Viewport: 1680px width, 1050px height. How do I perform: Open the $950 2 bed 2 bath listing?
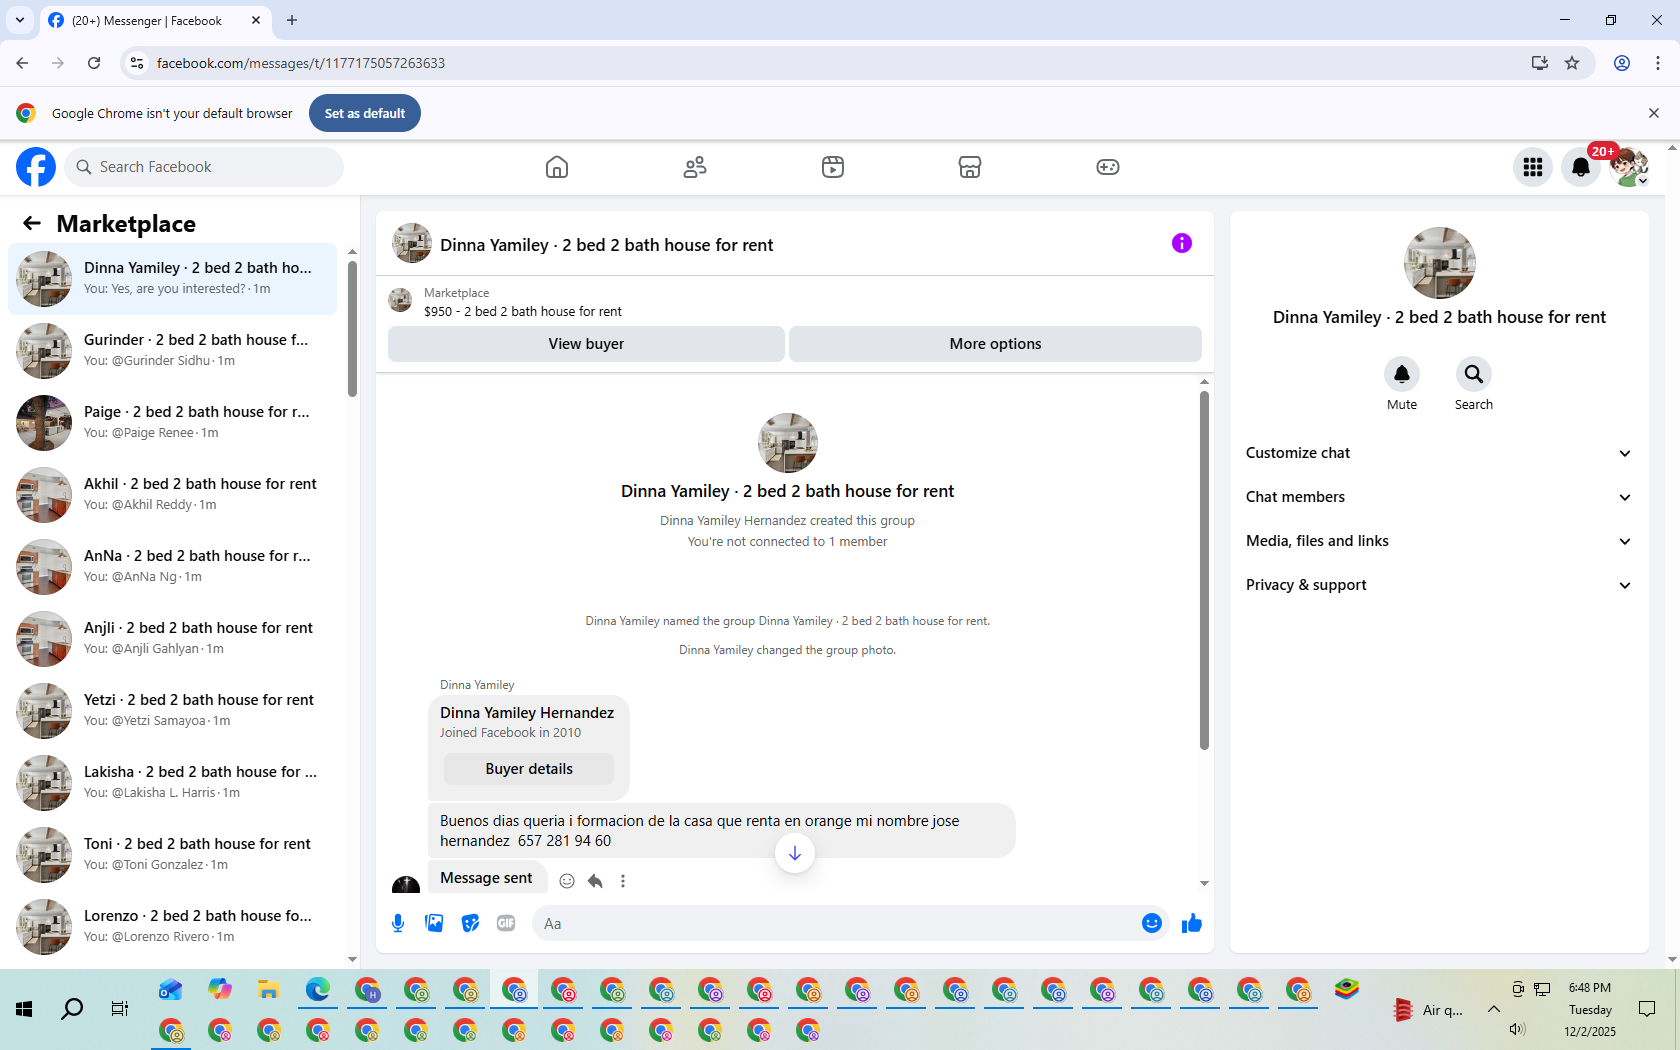[x=523, y=311]
